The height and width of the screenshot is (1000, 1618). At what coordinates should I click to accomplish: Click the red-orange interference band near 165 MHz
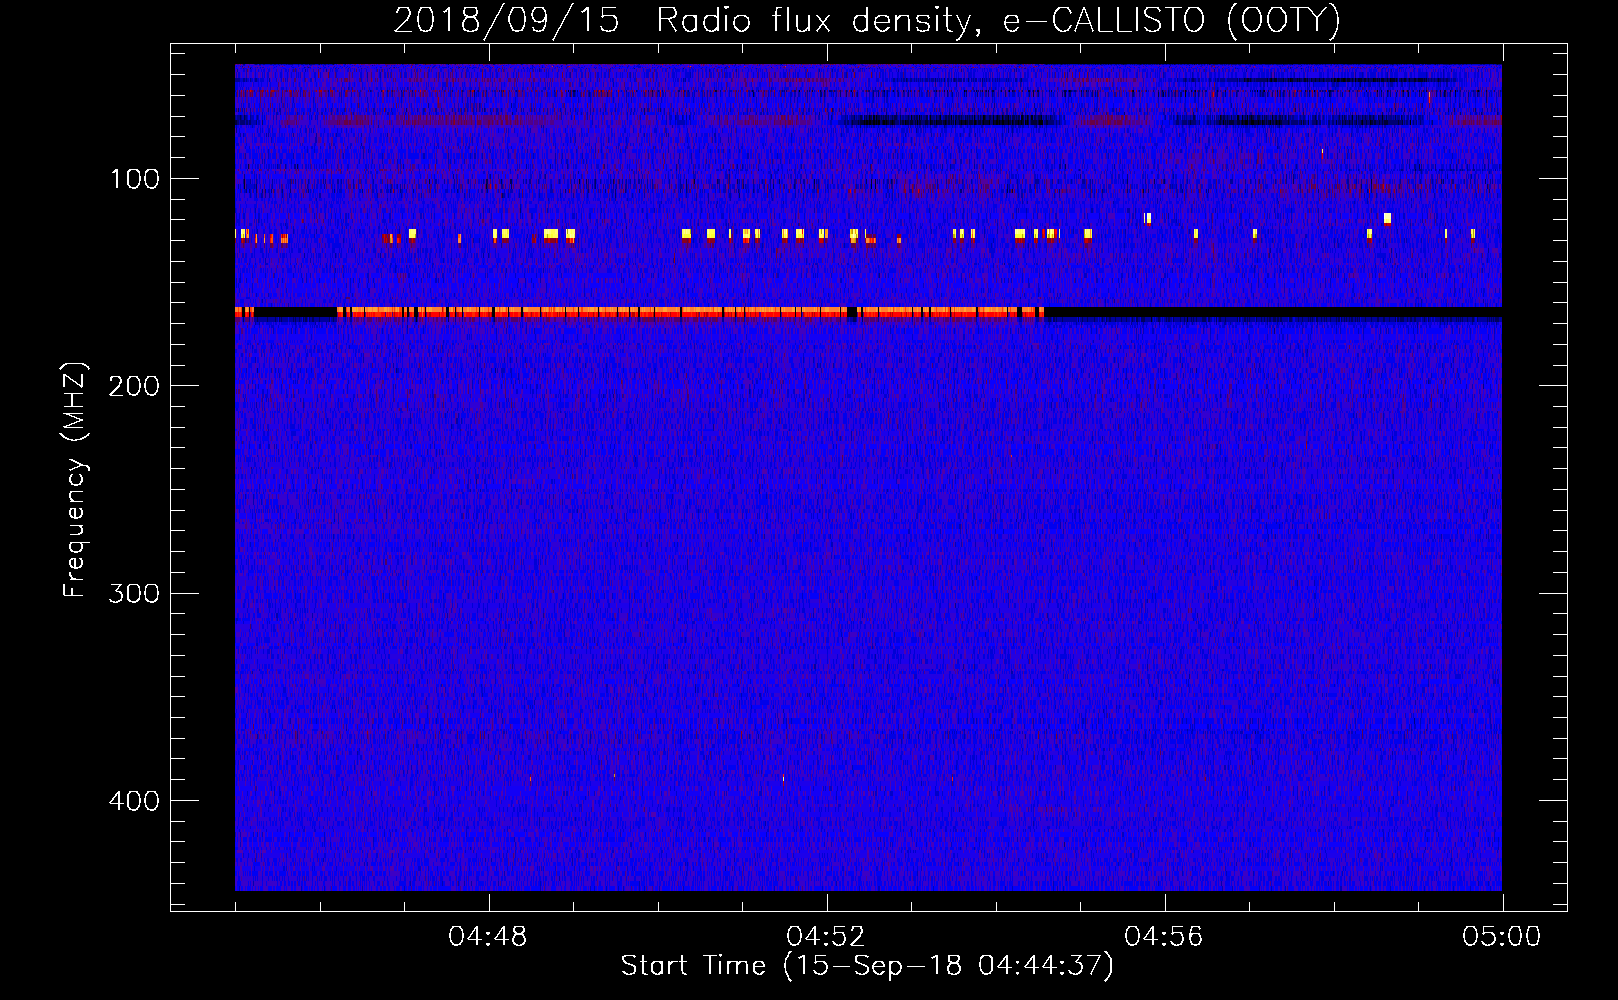coord(690,313)
